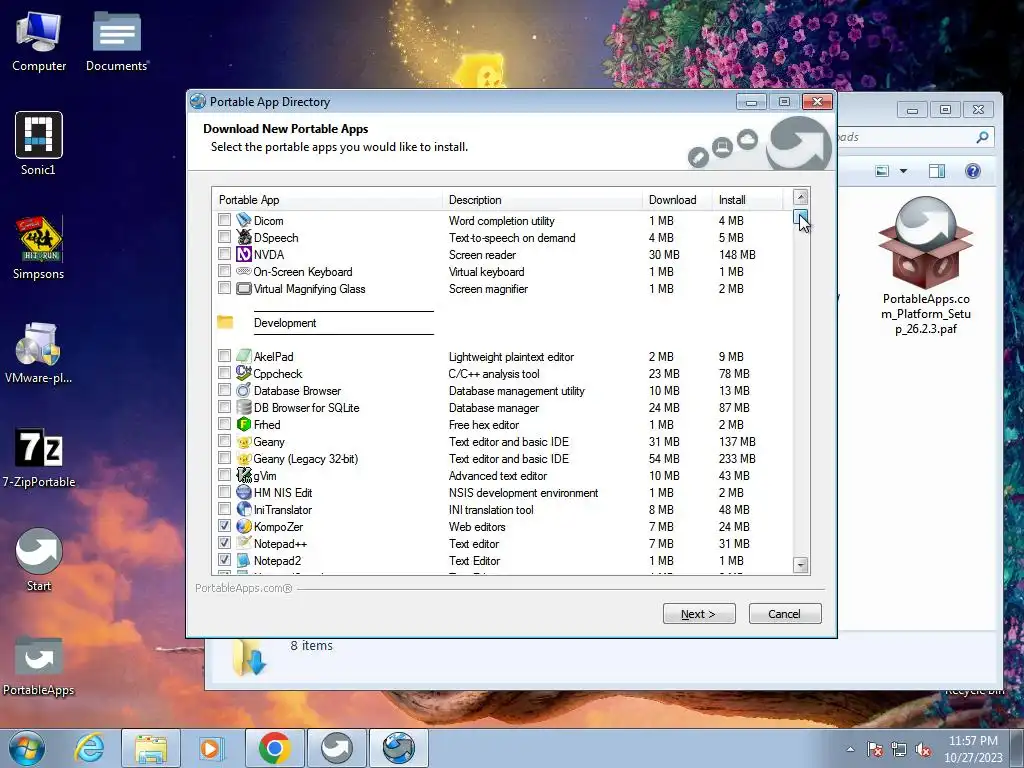Check the AkelPad checkbox
The width and height of the screenshot is (1024, 768).
pos(224,355)
